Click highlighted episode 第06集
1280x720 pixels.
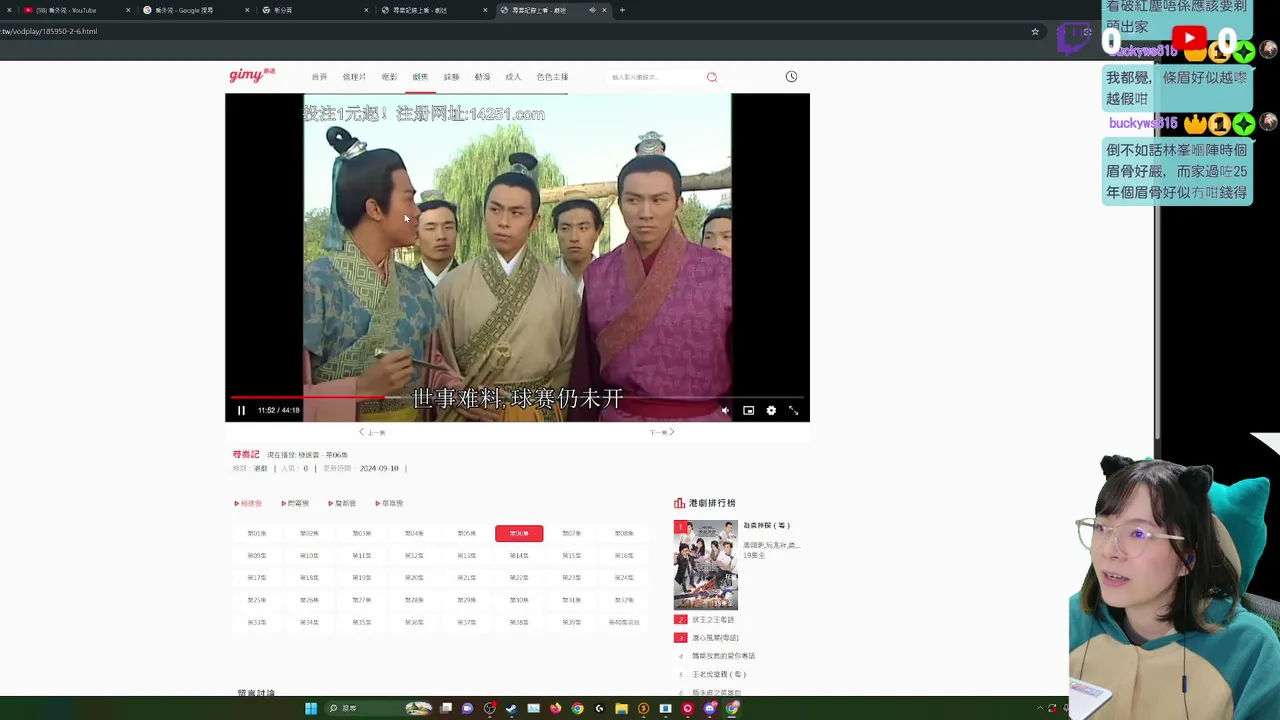pyautogui.click(x=519, y=533)
